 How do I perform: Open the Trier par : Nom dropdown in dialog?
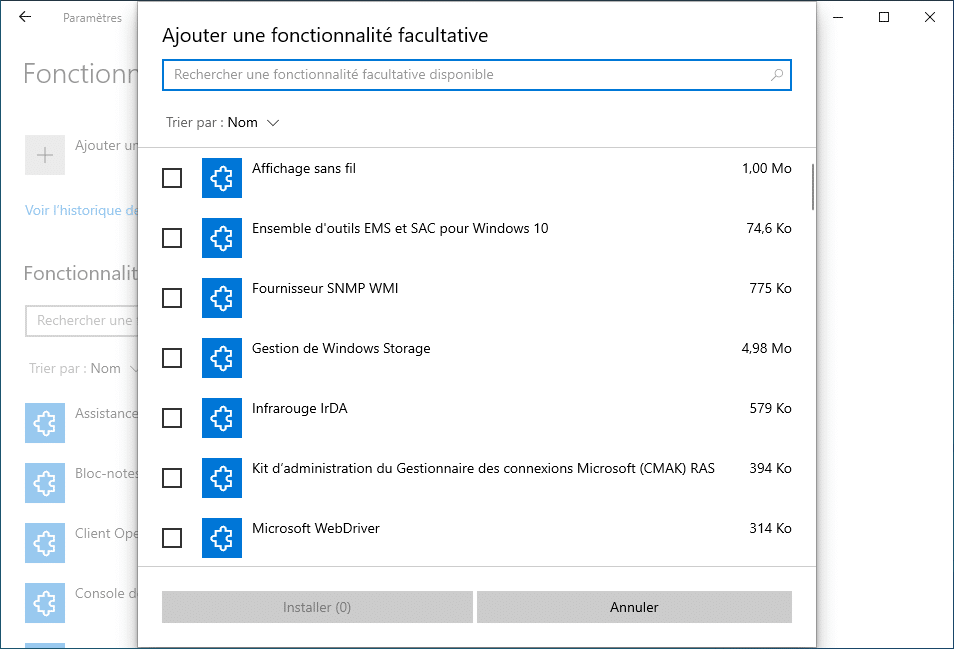tap(223, 123)
